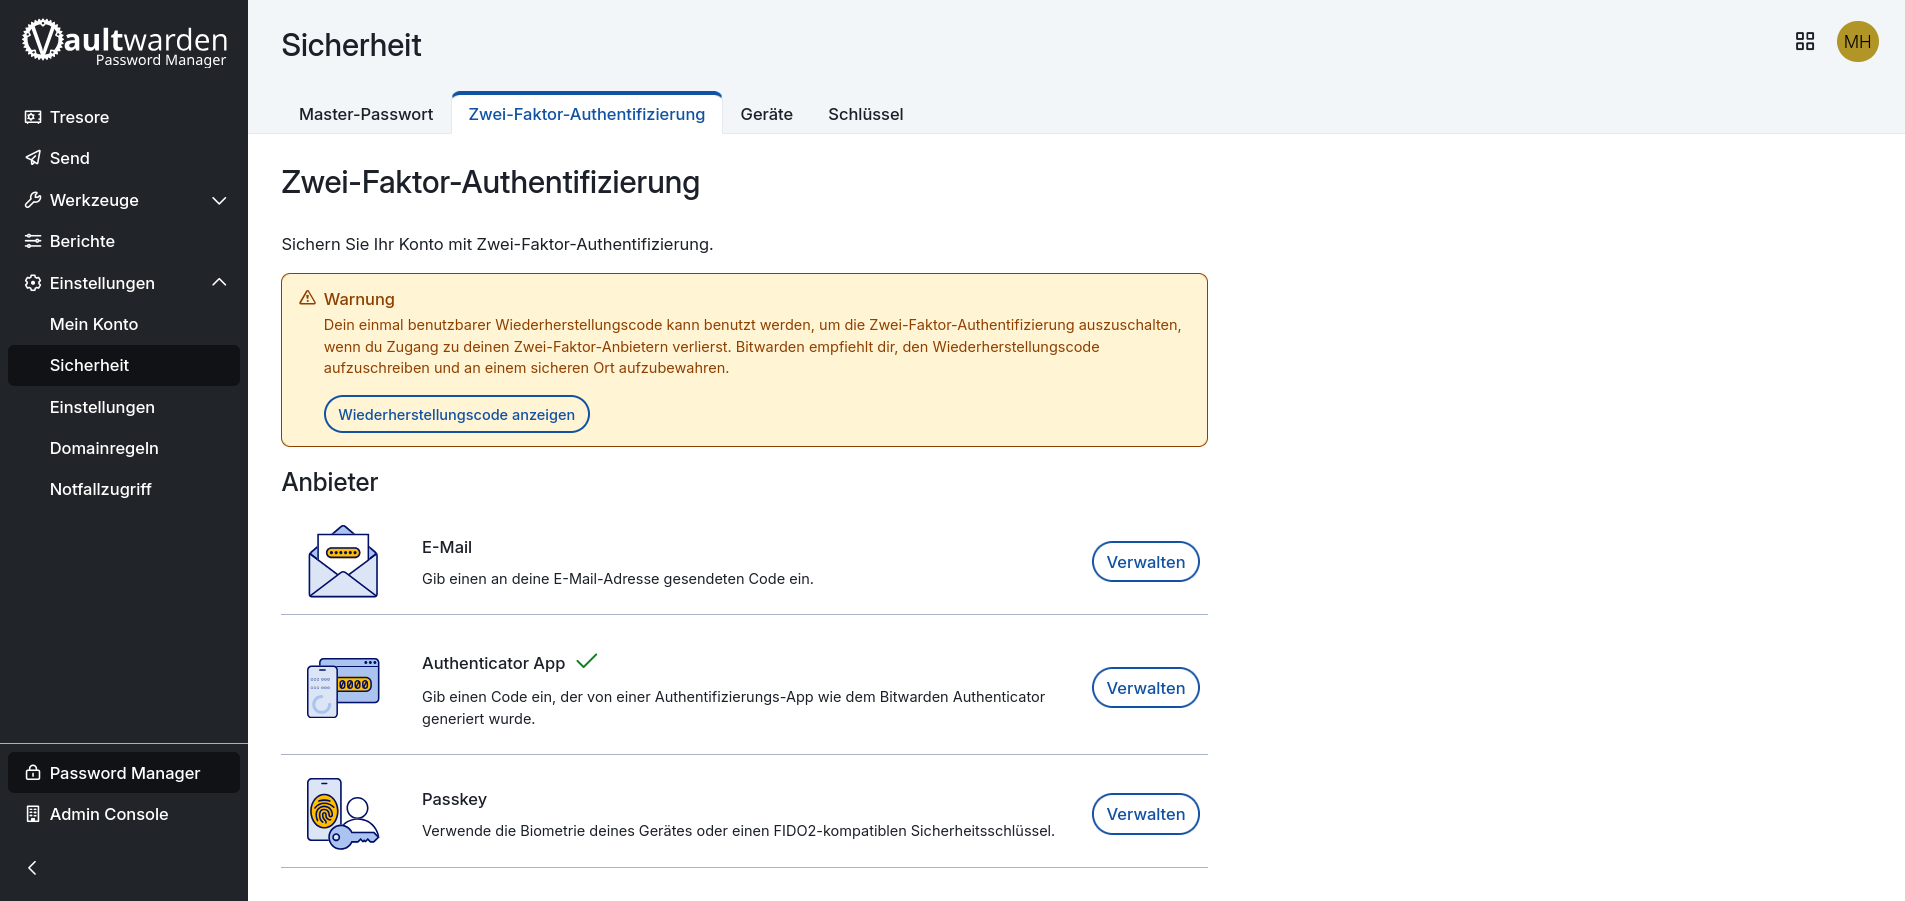The image size is (1905, 901).
Task: Click the E-Mail envelope provider icon
Action: pos(343,561)
